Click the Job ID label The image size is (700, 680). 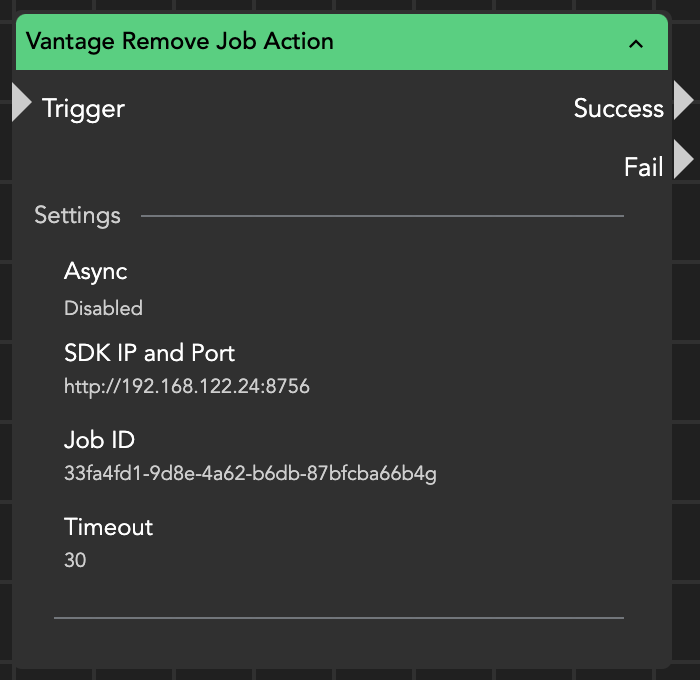coord(99,440)
